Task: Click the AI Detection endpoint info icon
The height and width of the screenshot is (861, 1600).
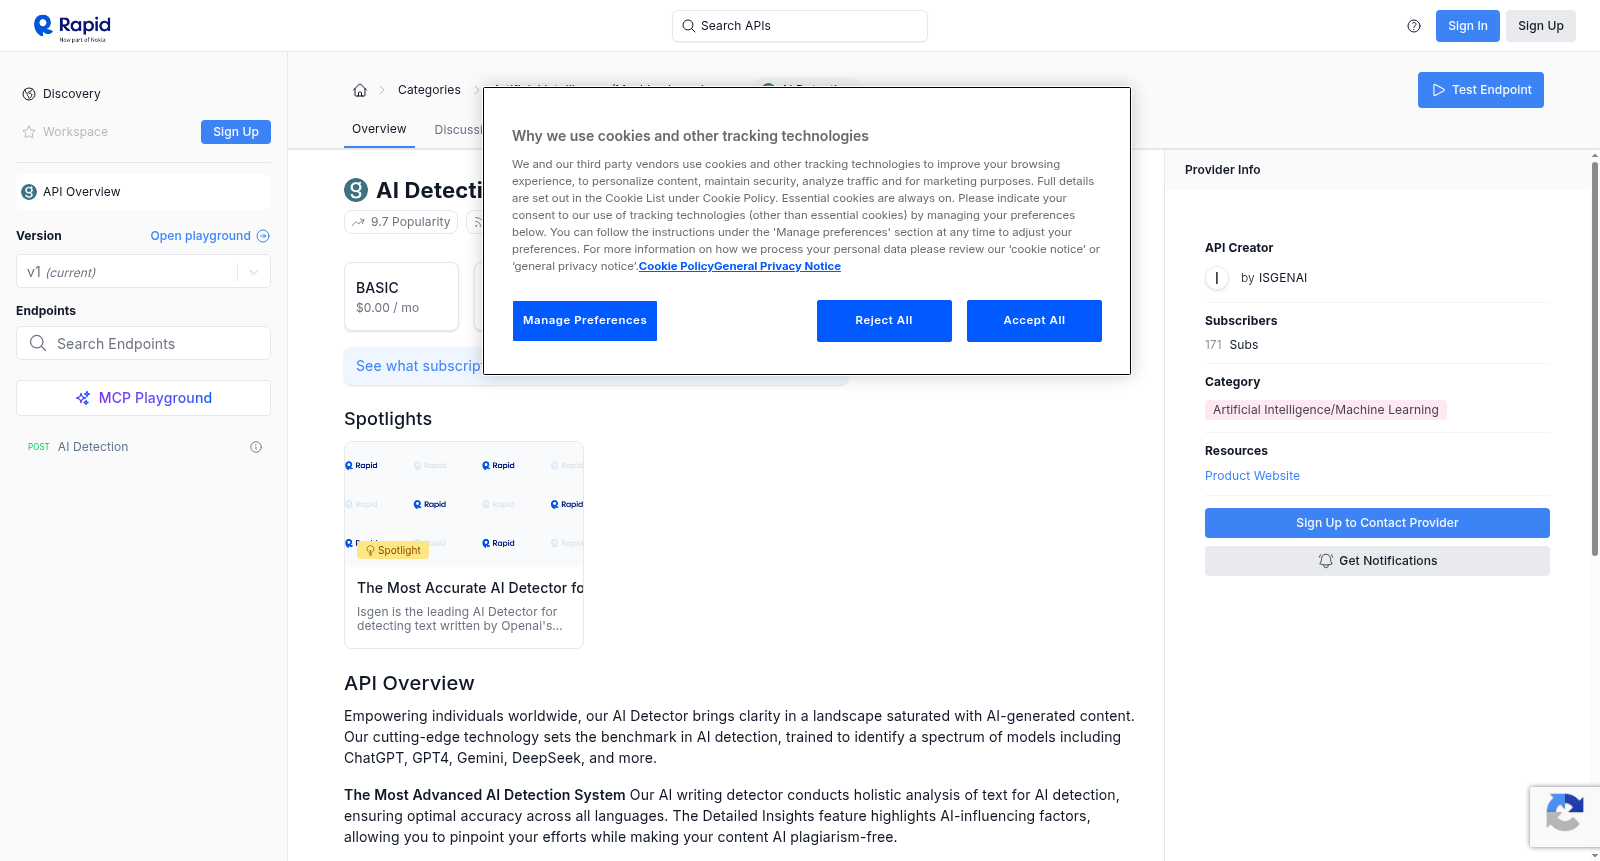Action: tap(256, 447)
